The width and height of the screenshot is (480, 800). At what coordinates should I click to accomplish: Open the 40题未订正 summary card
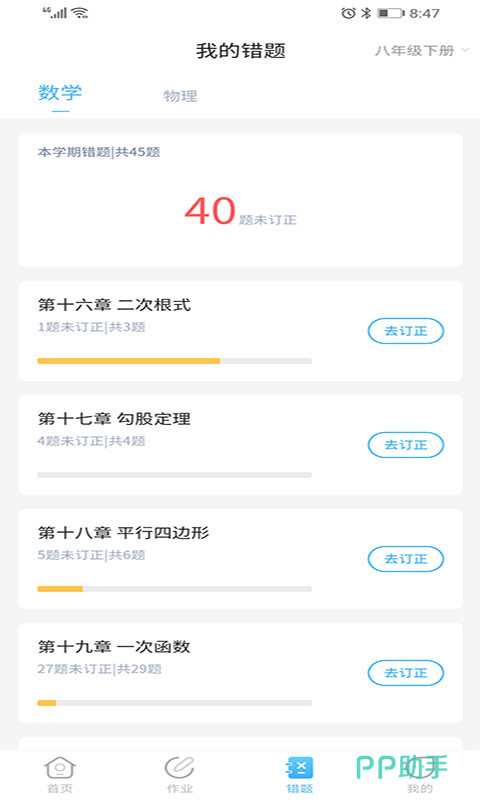pyautogui.click(x=240, y=201)
